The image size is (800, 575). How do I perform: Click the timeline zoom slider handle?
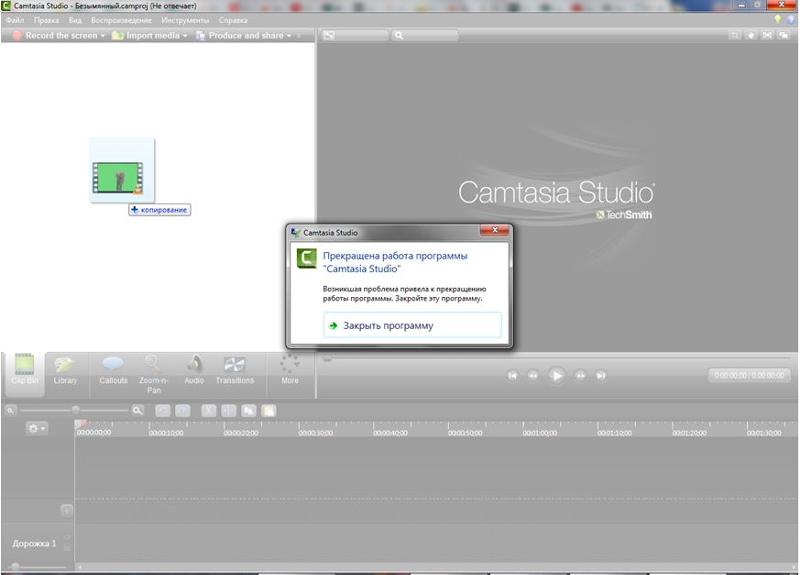(76, 410)
